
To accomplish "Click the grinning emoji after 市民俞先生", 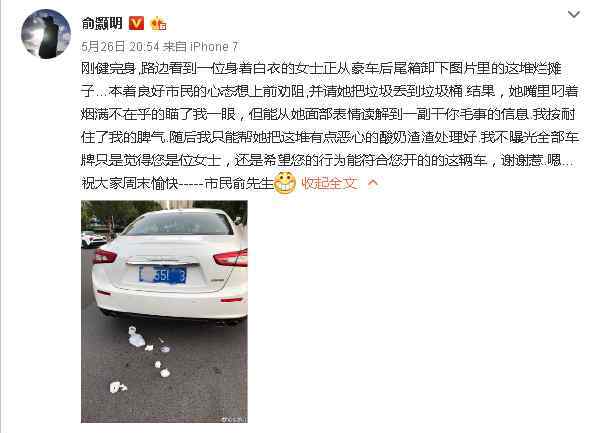I will (285, 183).
